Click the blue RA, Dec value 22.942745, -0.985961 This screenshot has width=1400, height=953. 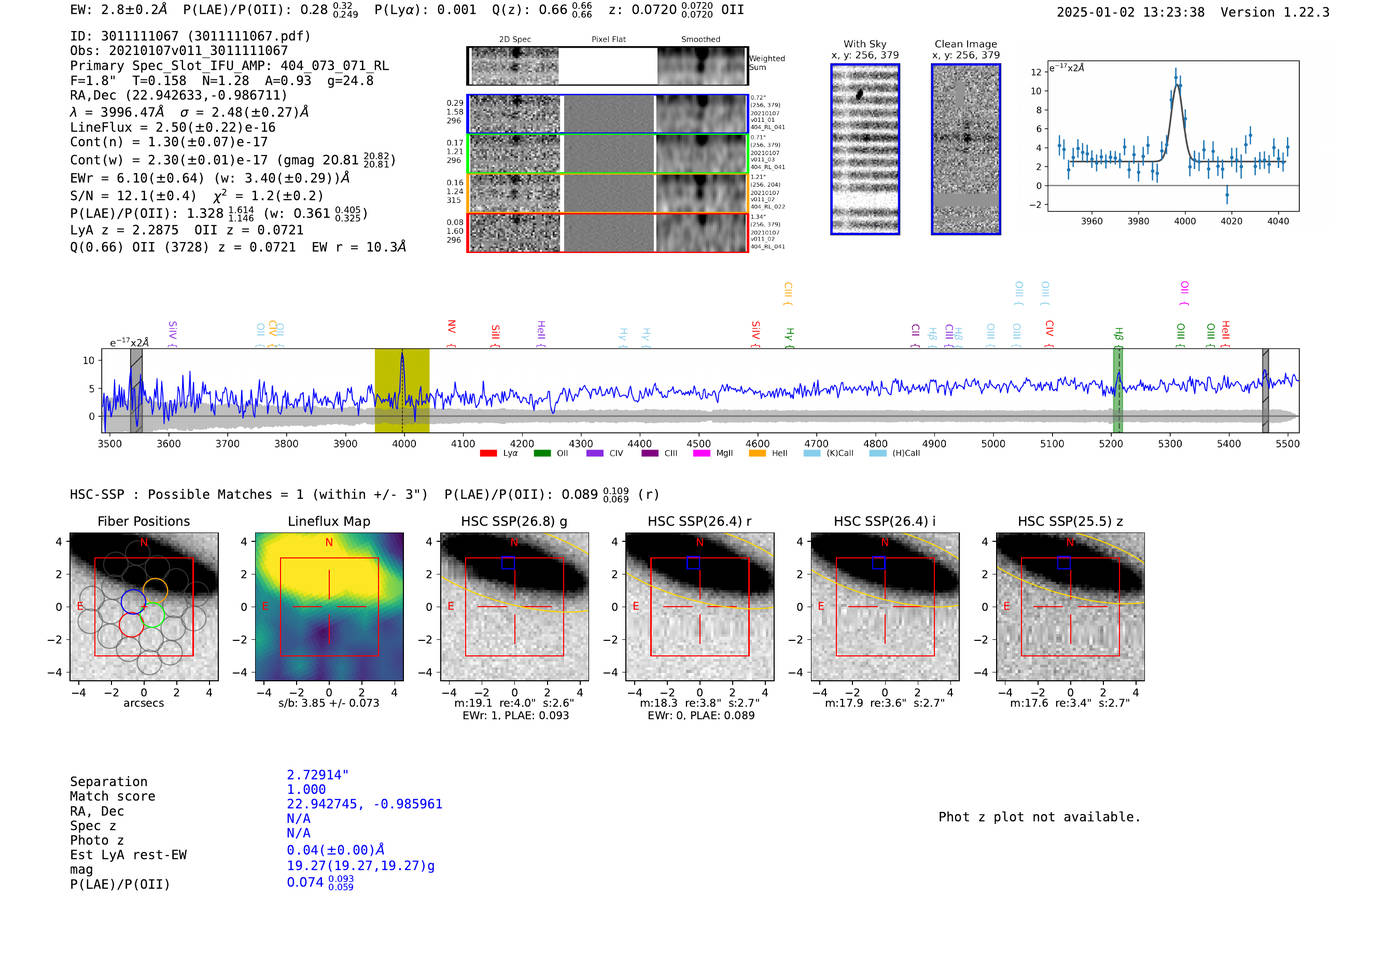click(x=364, y=804)
